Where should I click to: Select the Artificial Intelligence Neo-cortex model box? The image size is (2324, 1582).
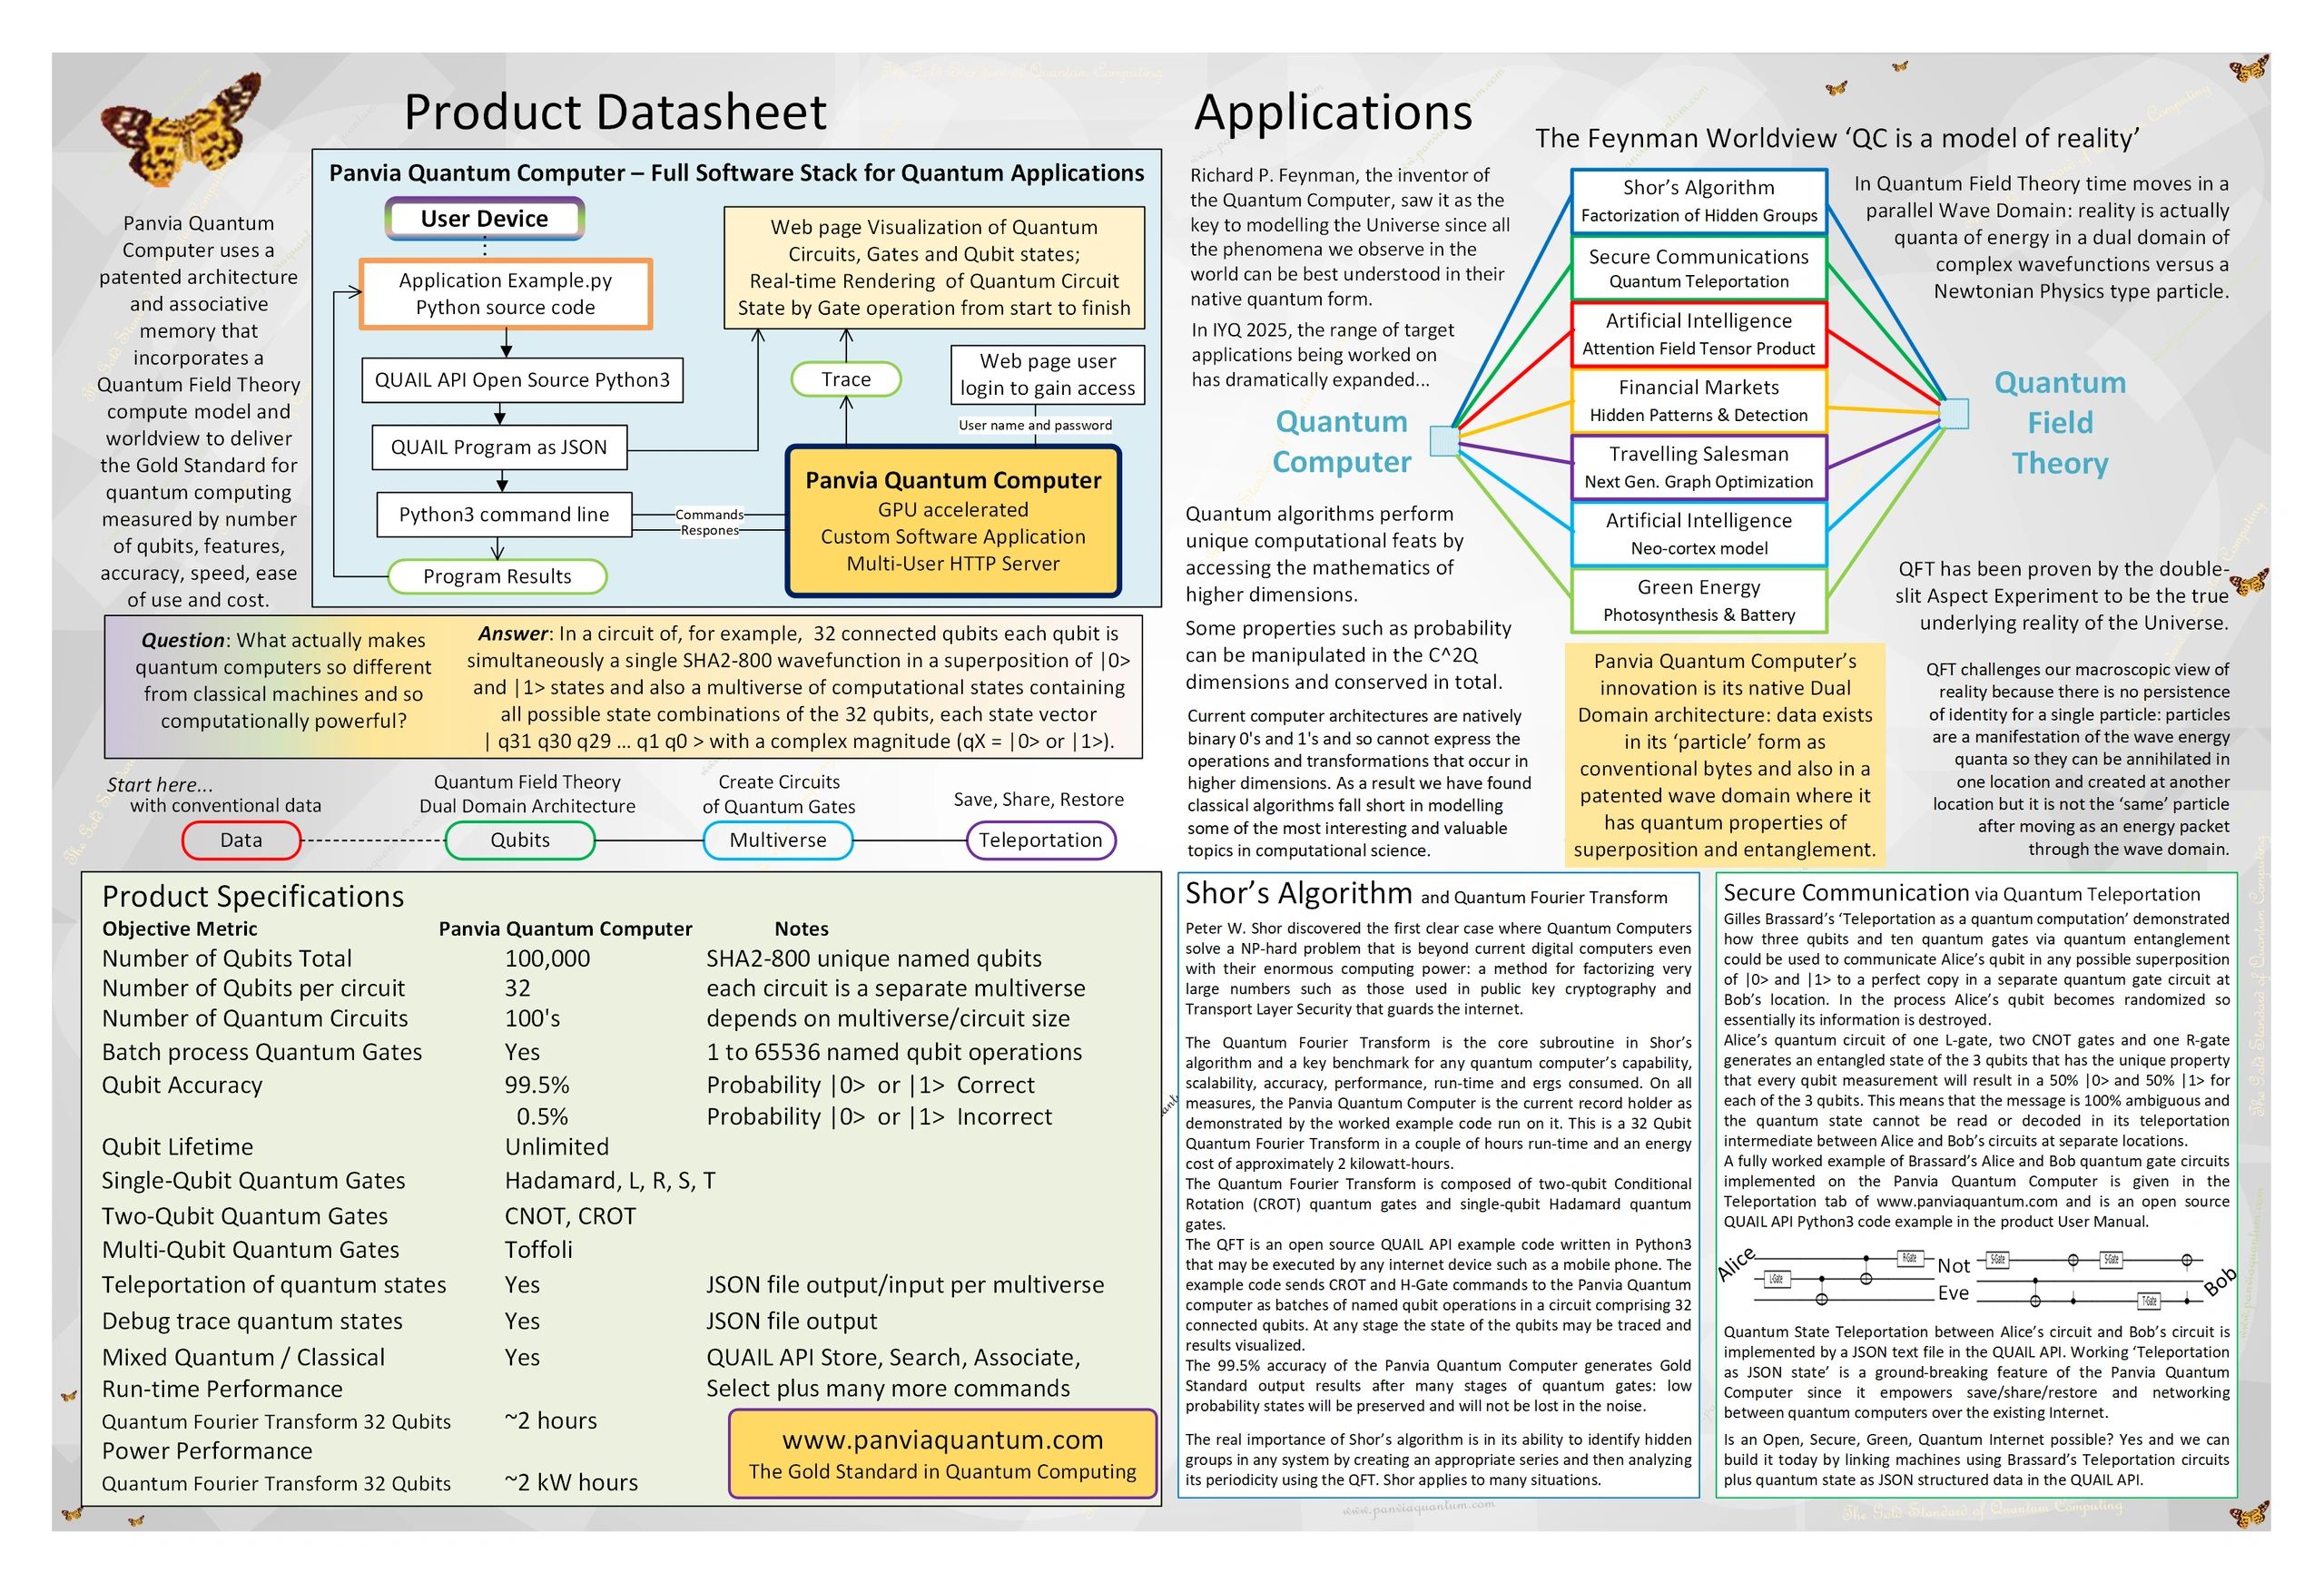1699,534
